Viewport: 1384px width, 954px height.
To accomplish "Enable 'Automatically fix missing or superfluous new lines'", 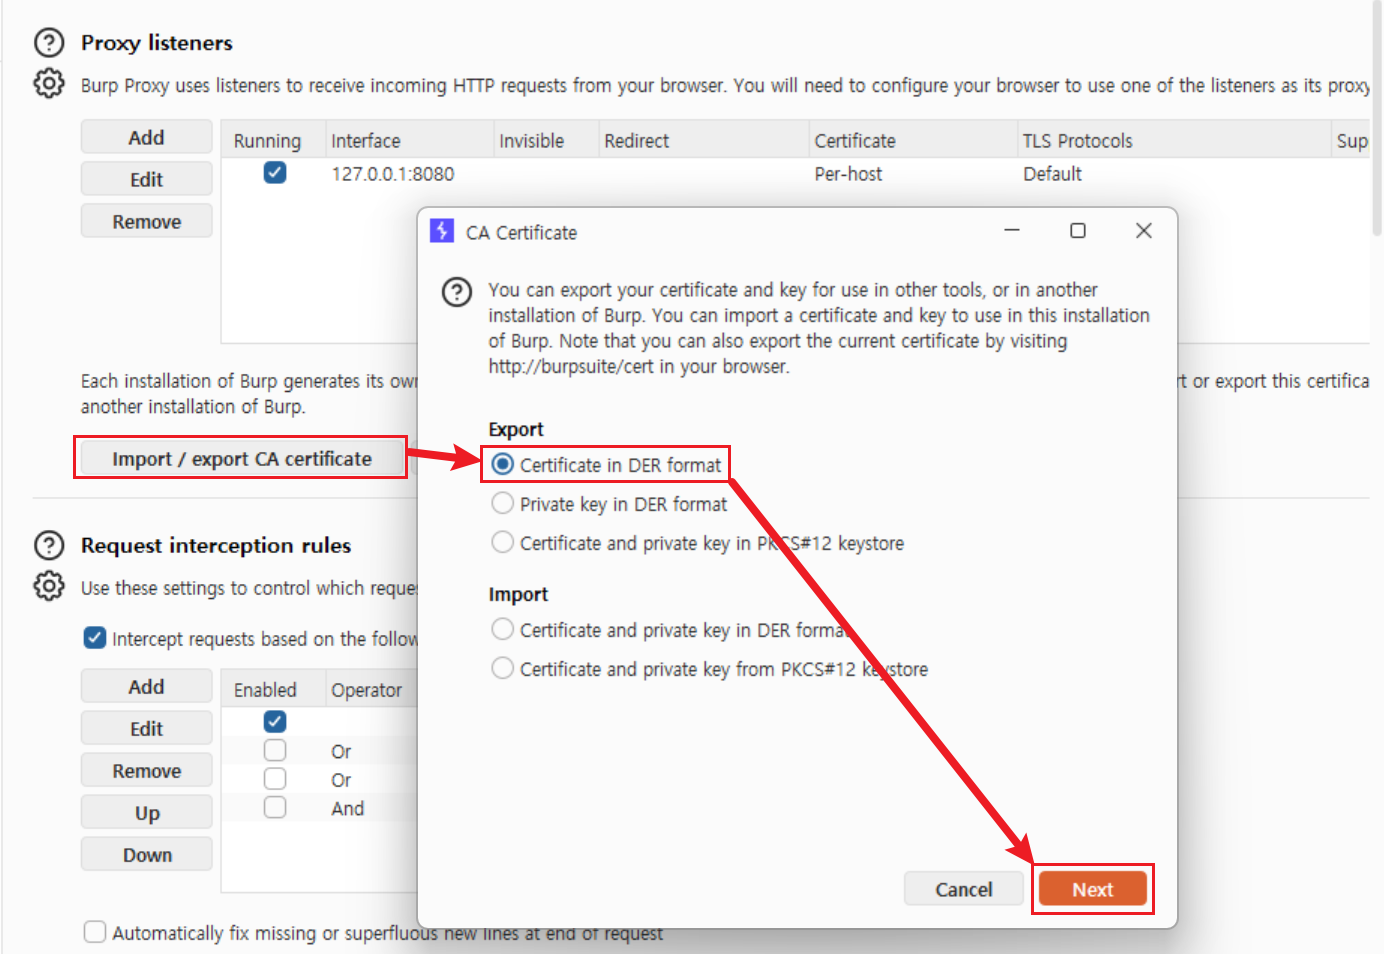I will [x=95, y=932].
